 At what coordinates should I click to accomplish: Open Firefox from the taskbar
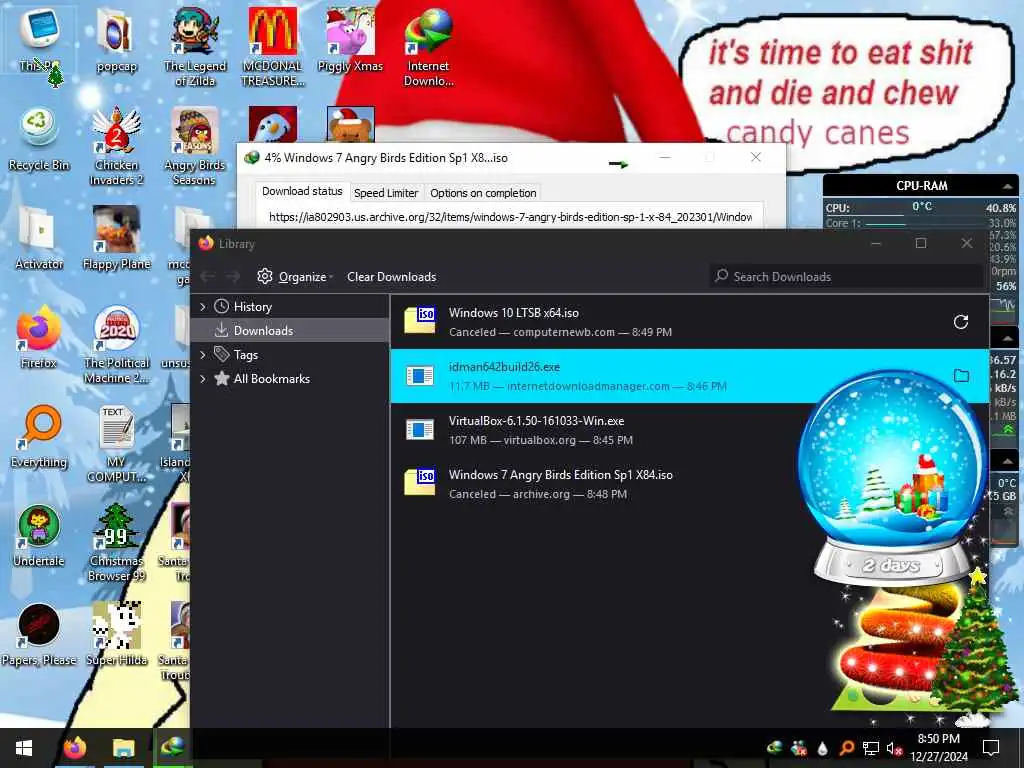click(x=74, y=748)
